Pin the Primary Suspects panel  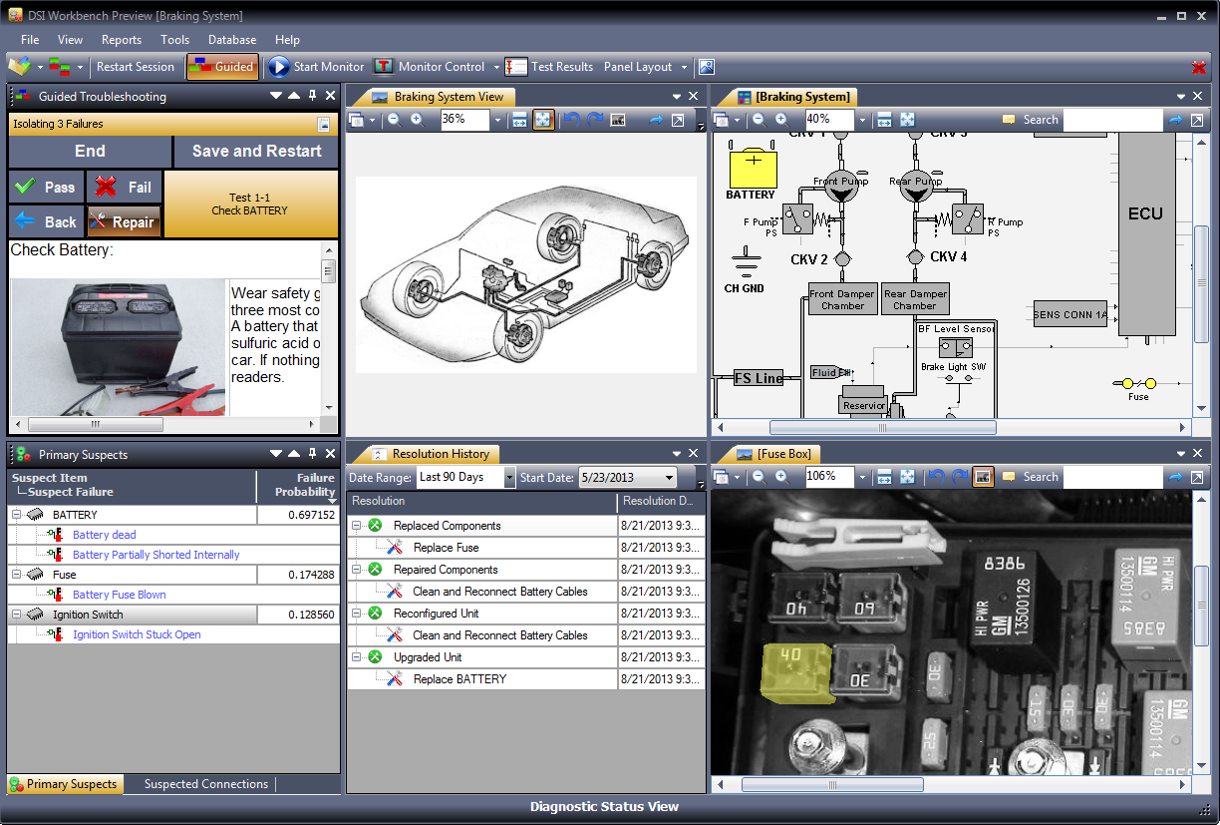click(x=312, y=454)
